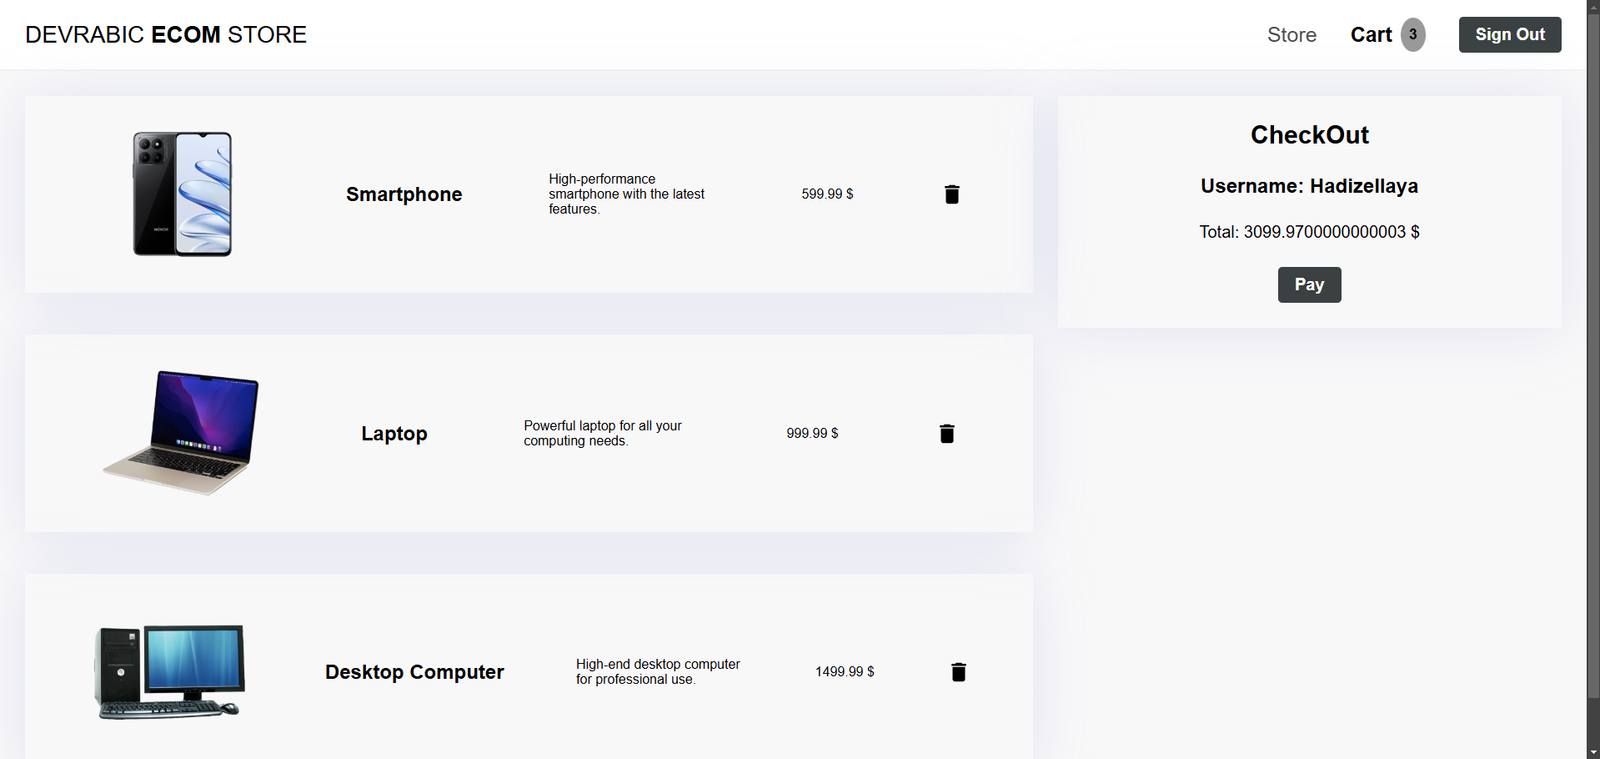Click the Username Hadizellaya text
1600x759 pixels.
pyautogui.click(x=1309, y=186)
